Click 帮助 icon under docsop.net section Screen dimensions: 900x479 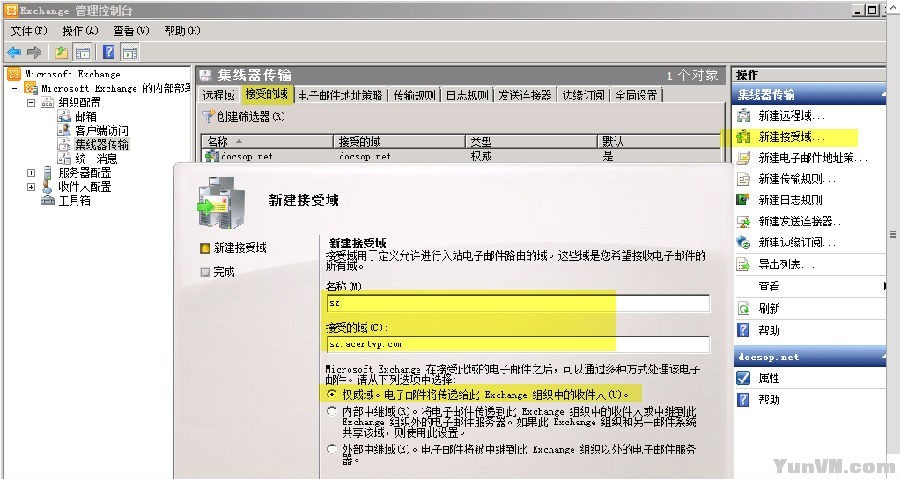coord(743,399)
